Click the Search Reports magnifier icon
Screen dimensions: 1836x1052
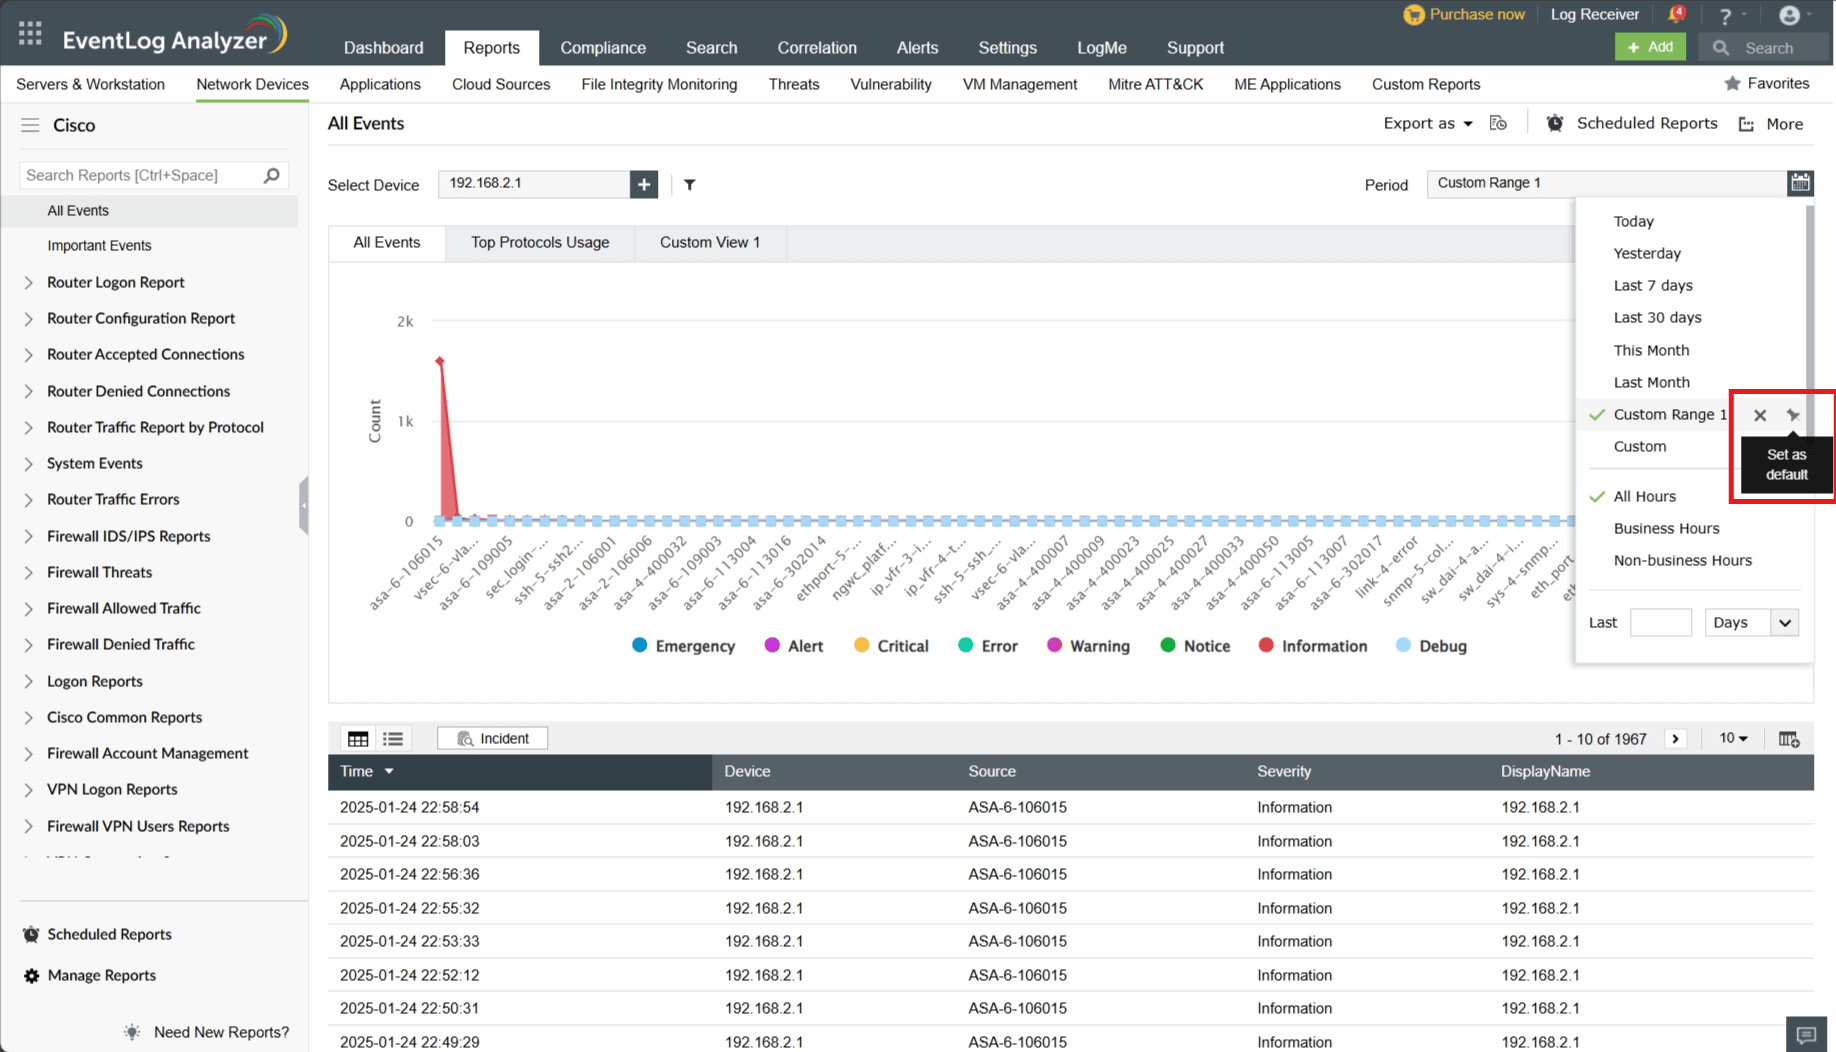point(271,175)
